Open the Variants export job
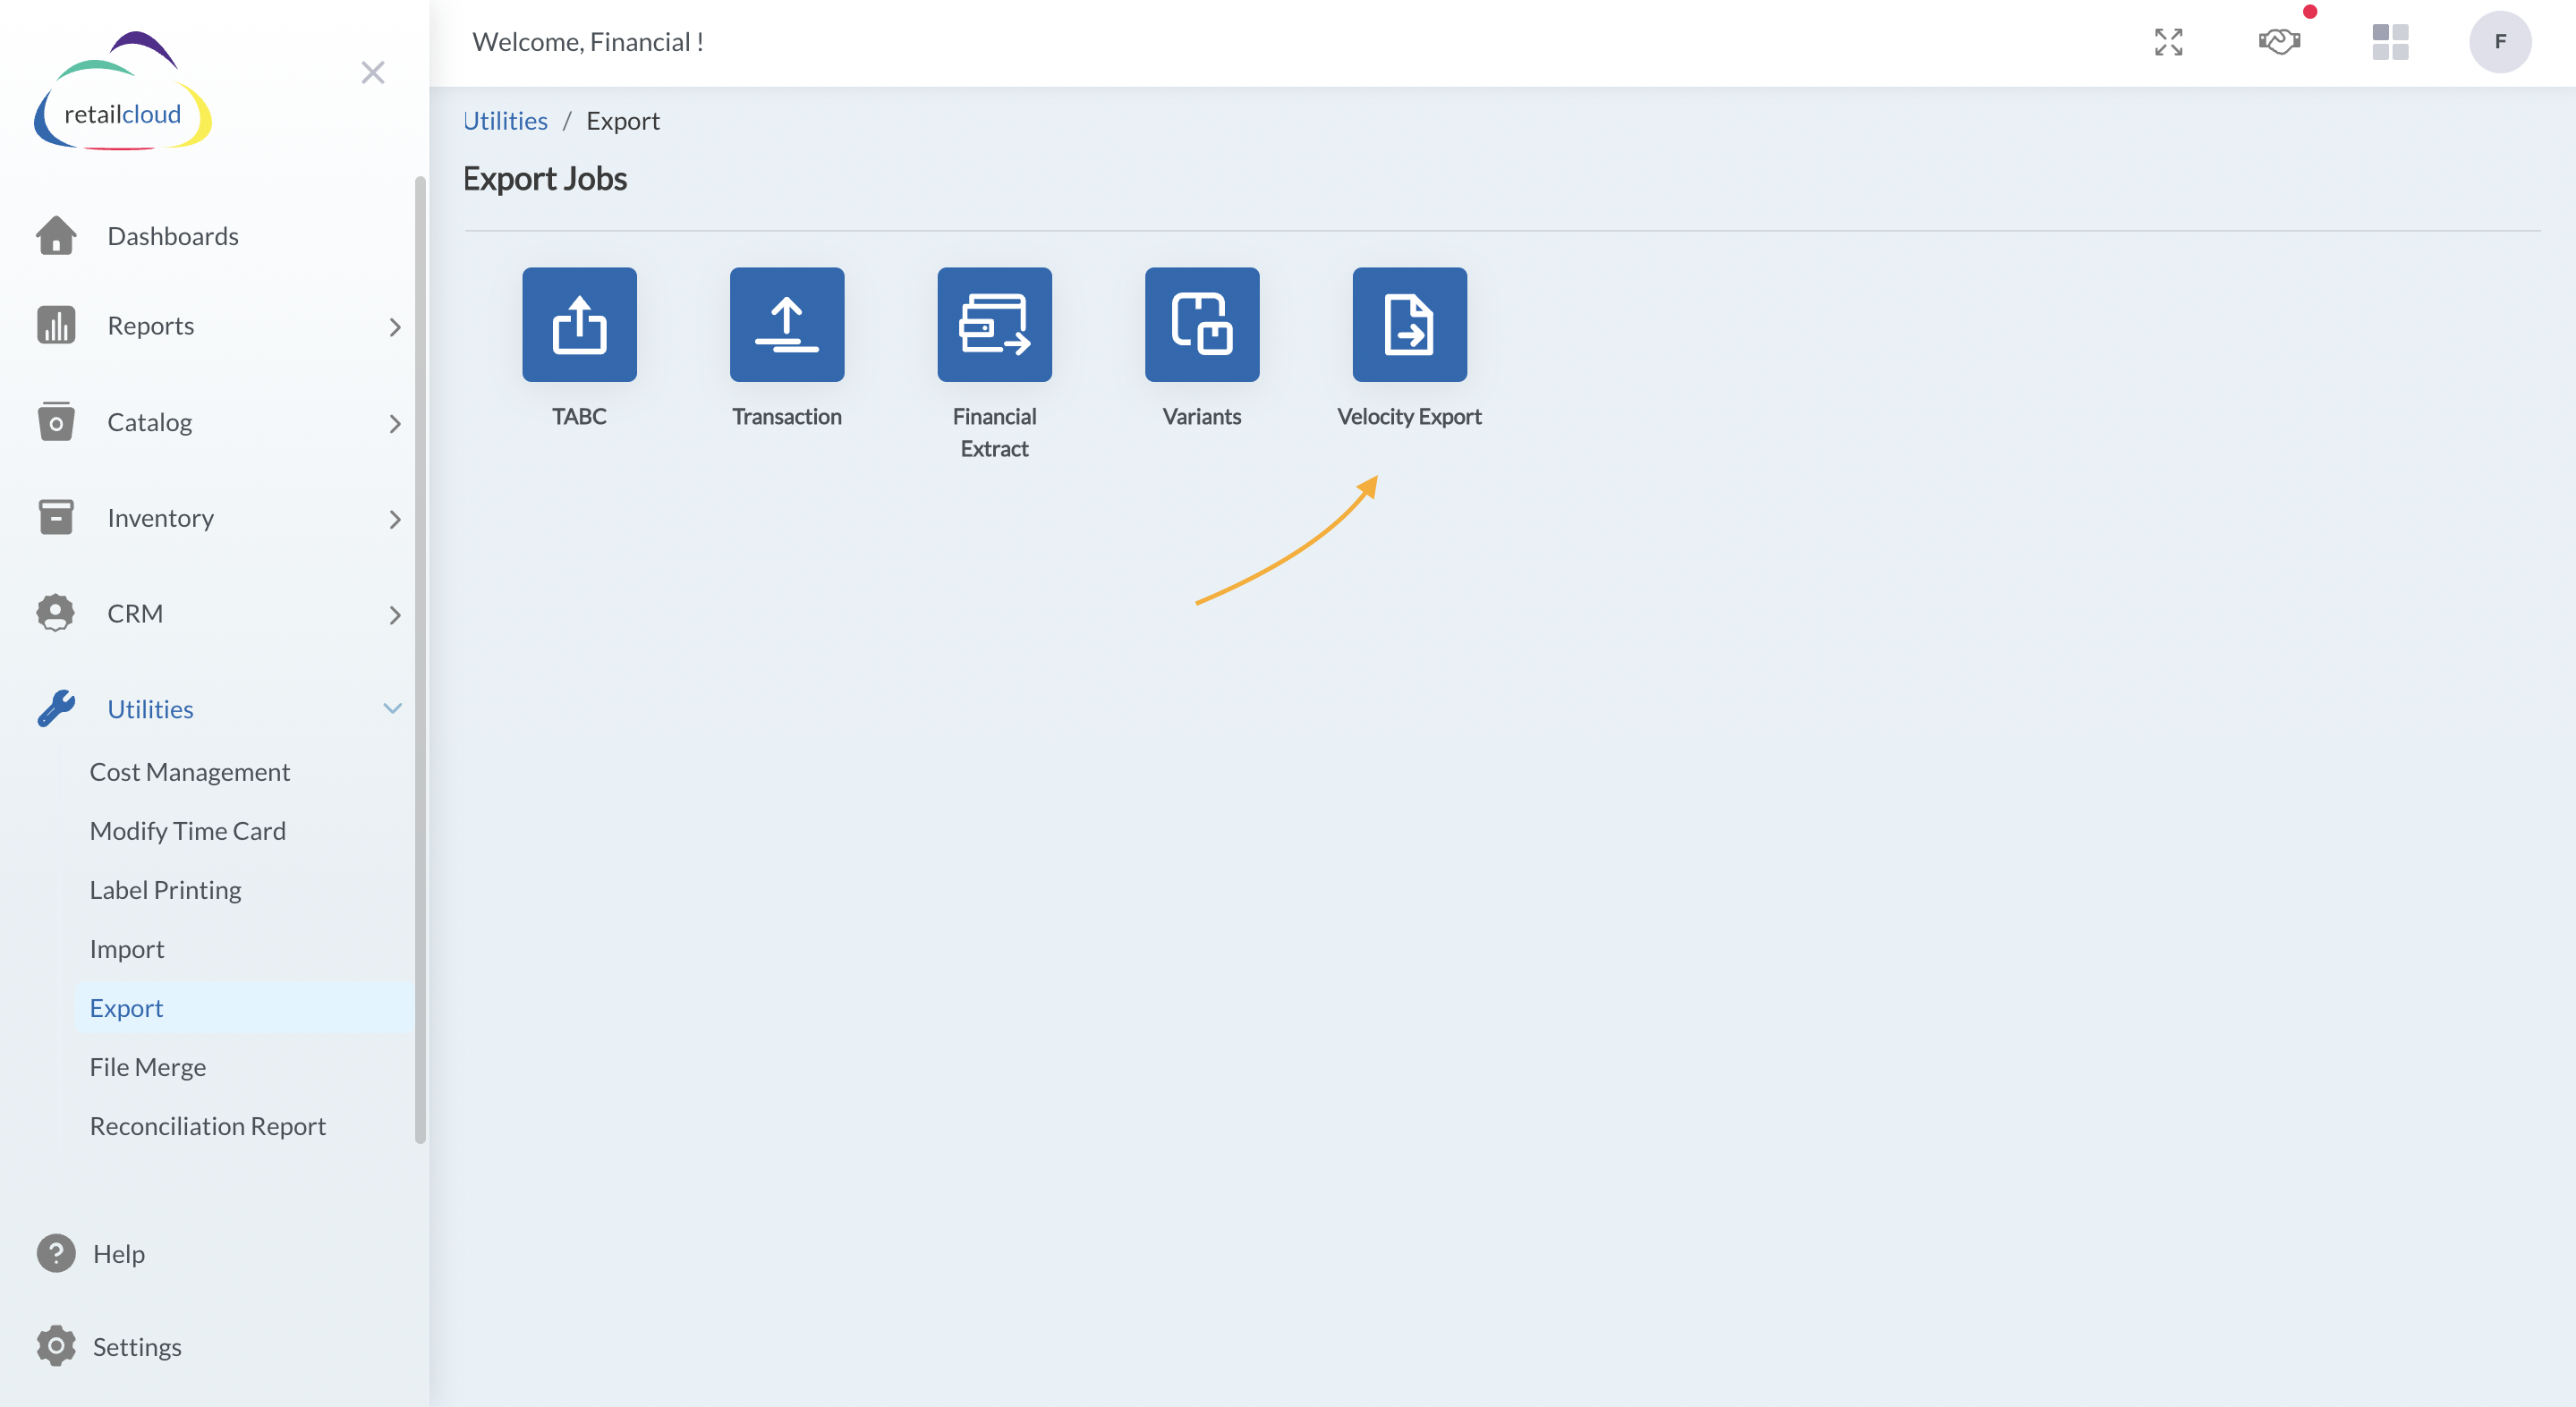2576x1407 pixels. (x=1201, y=324)
